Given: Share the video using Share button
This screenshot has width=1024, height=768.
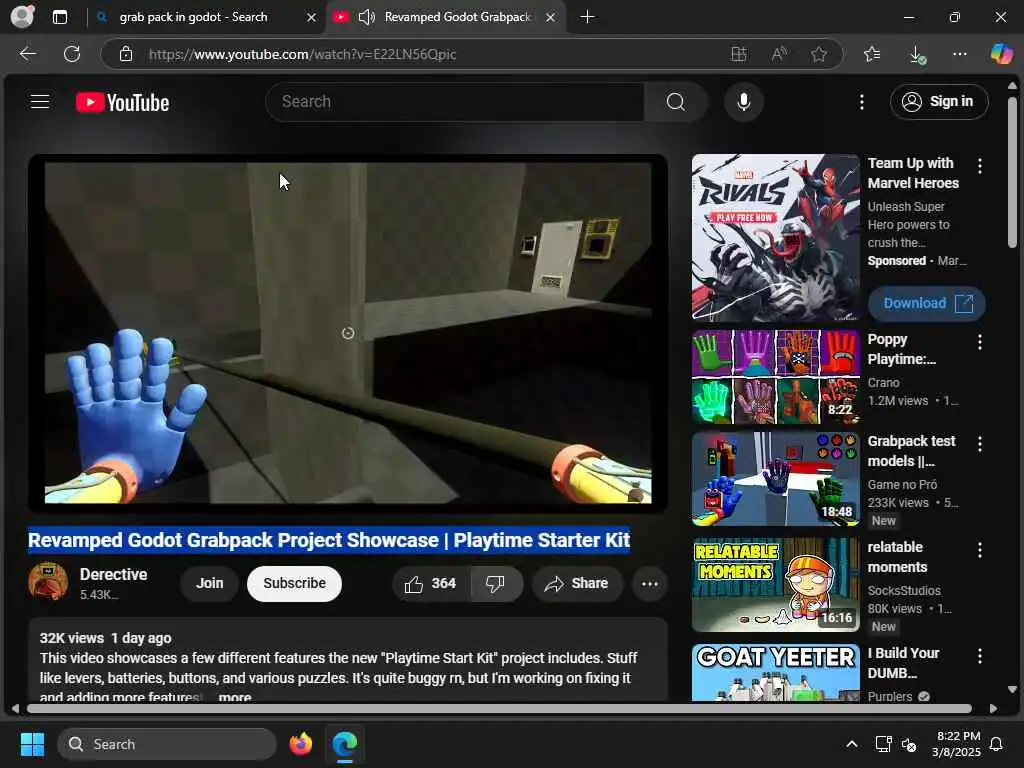Looking at the screenshot, I should (577, 583).
